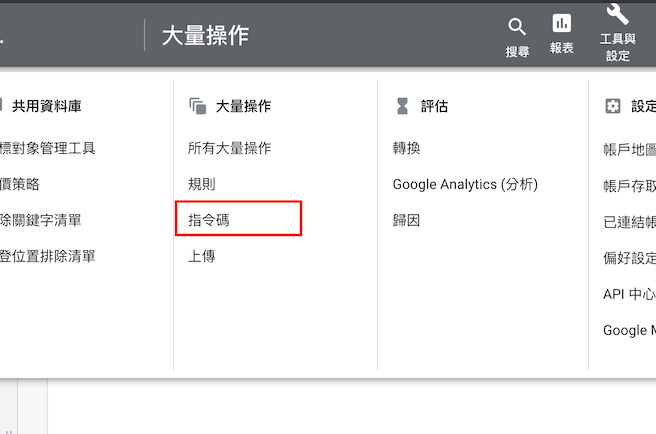Open the API 中心 link
This screenshot has width=656, height=434.
pos(629,294)
